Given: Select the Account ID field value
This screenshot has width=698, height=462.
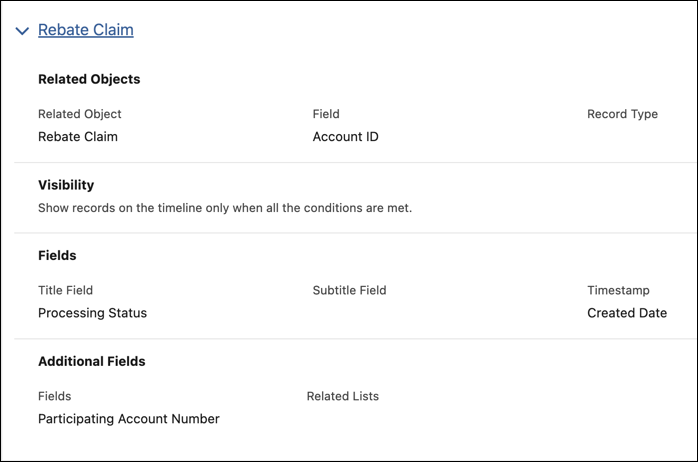Looking at the screenshot, I should pos(345,136).
